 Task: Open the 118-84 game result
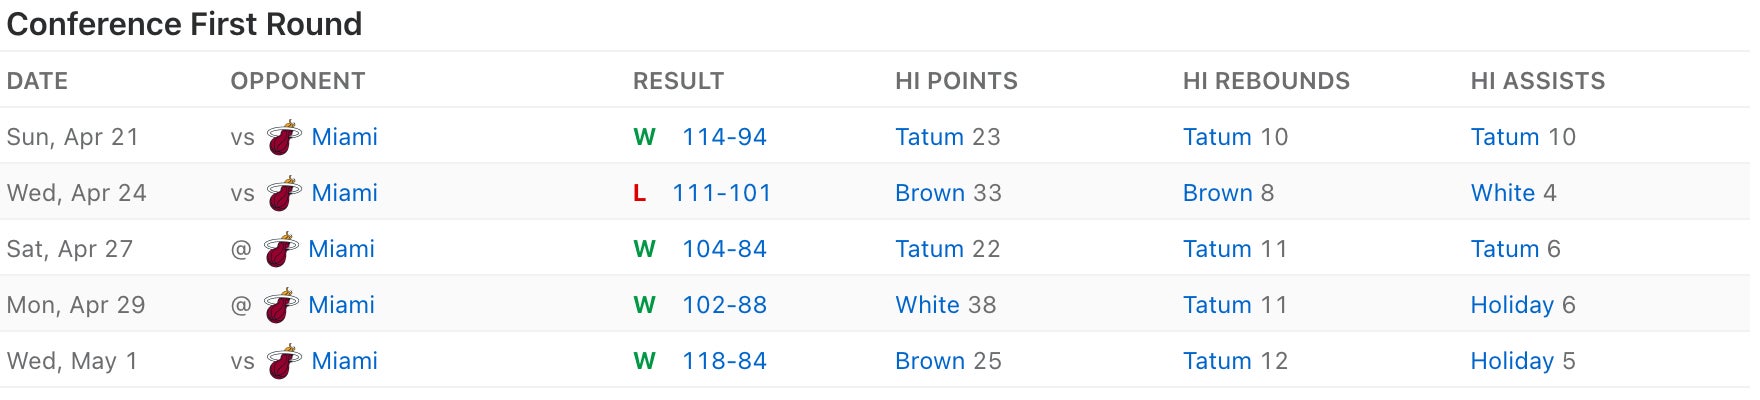pos(724,361)
